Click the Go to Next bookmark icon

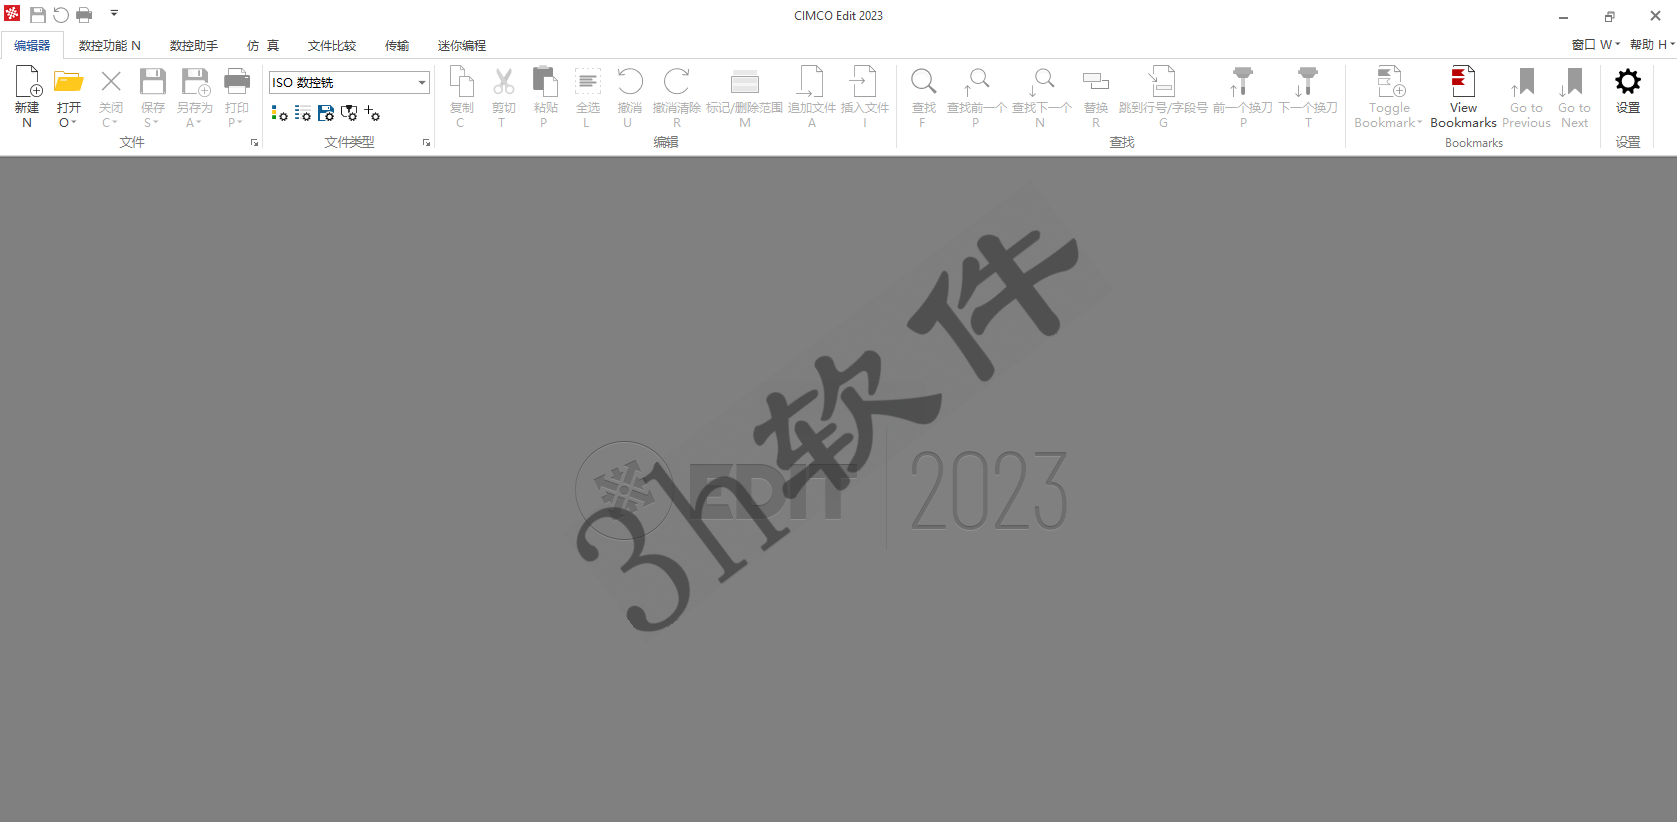(1572, 82)
